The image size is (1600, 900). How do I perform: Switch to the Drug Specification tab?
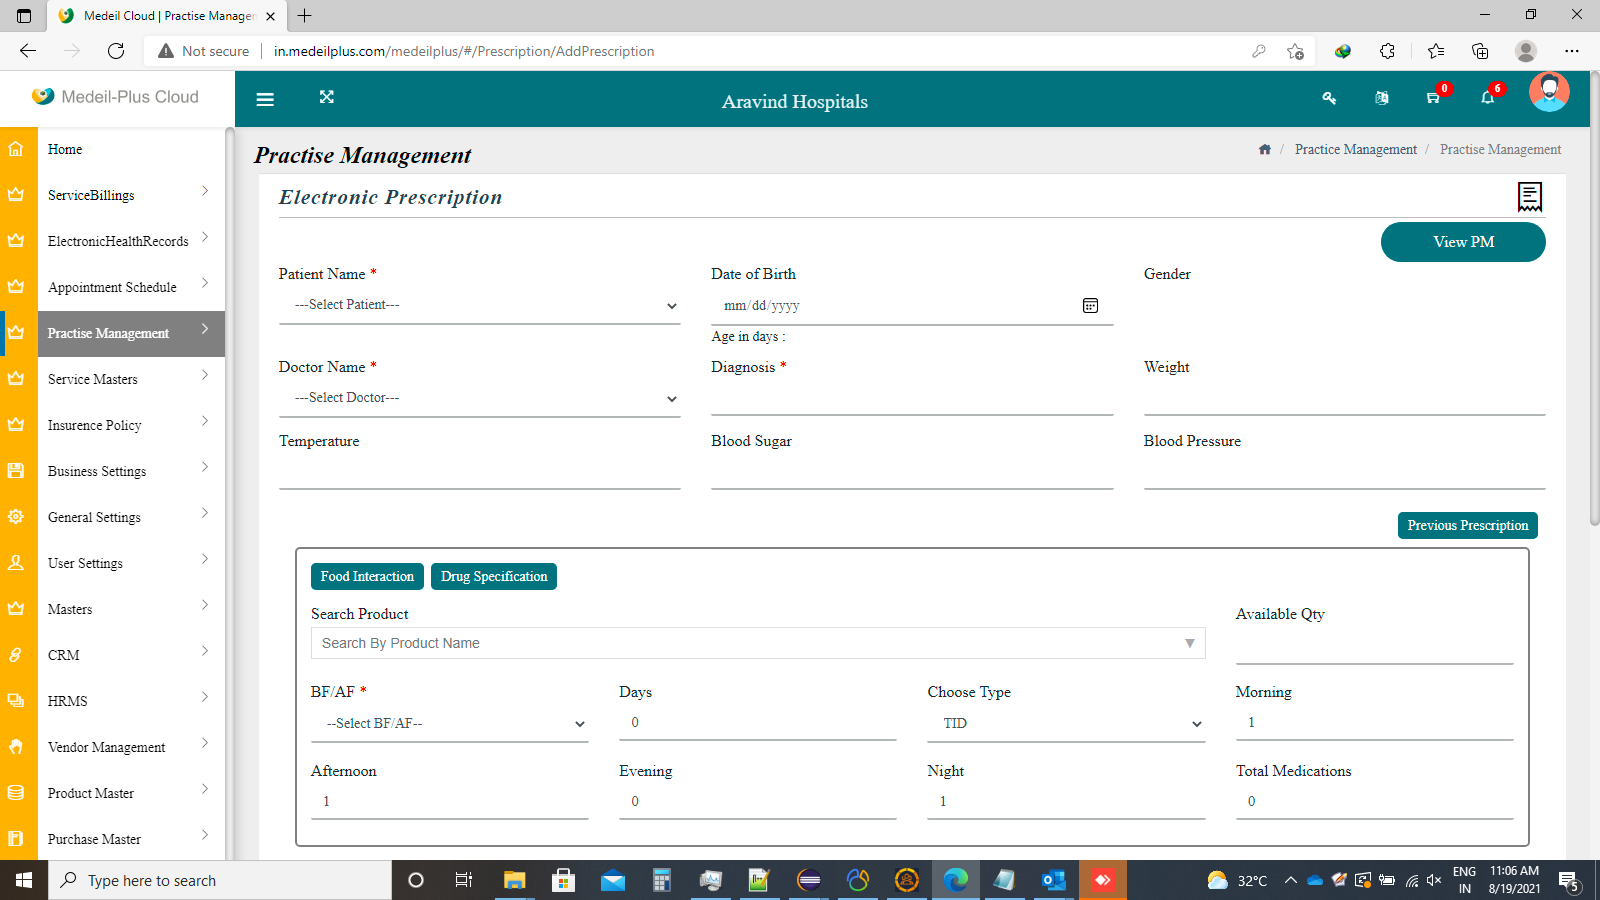tap(493, 576)
